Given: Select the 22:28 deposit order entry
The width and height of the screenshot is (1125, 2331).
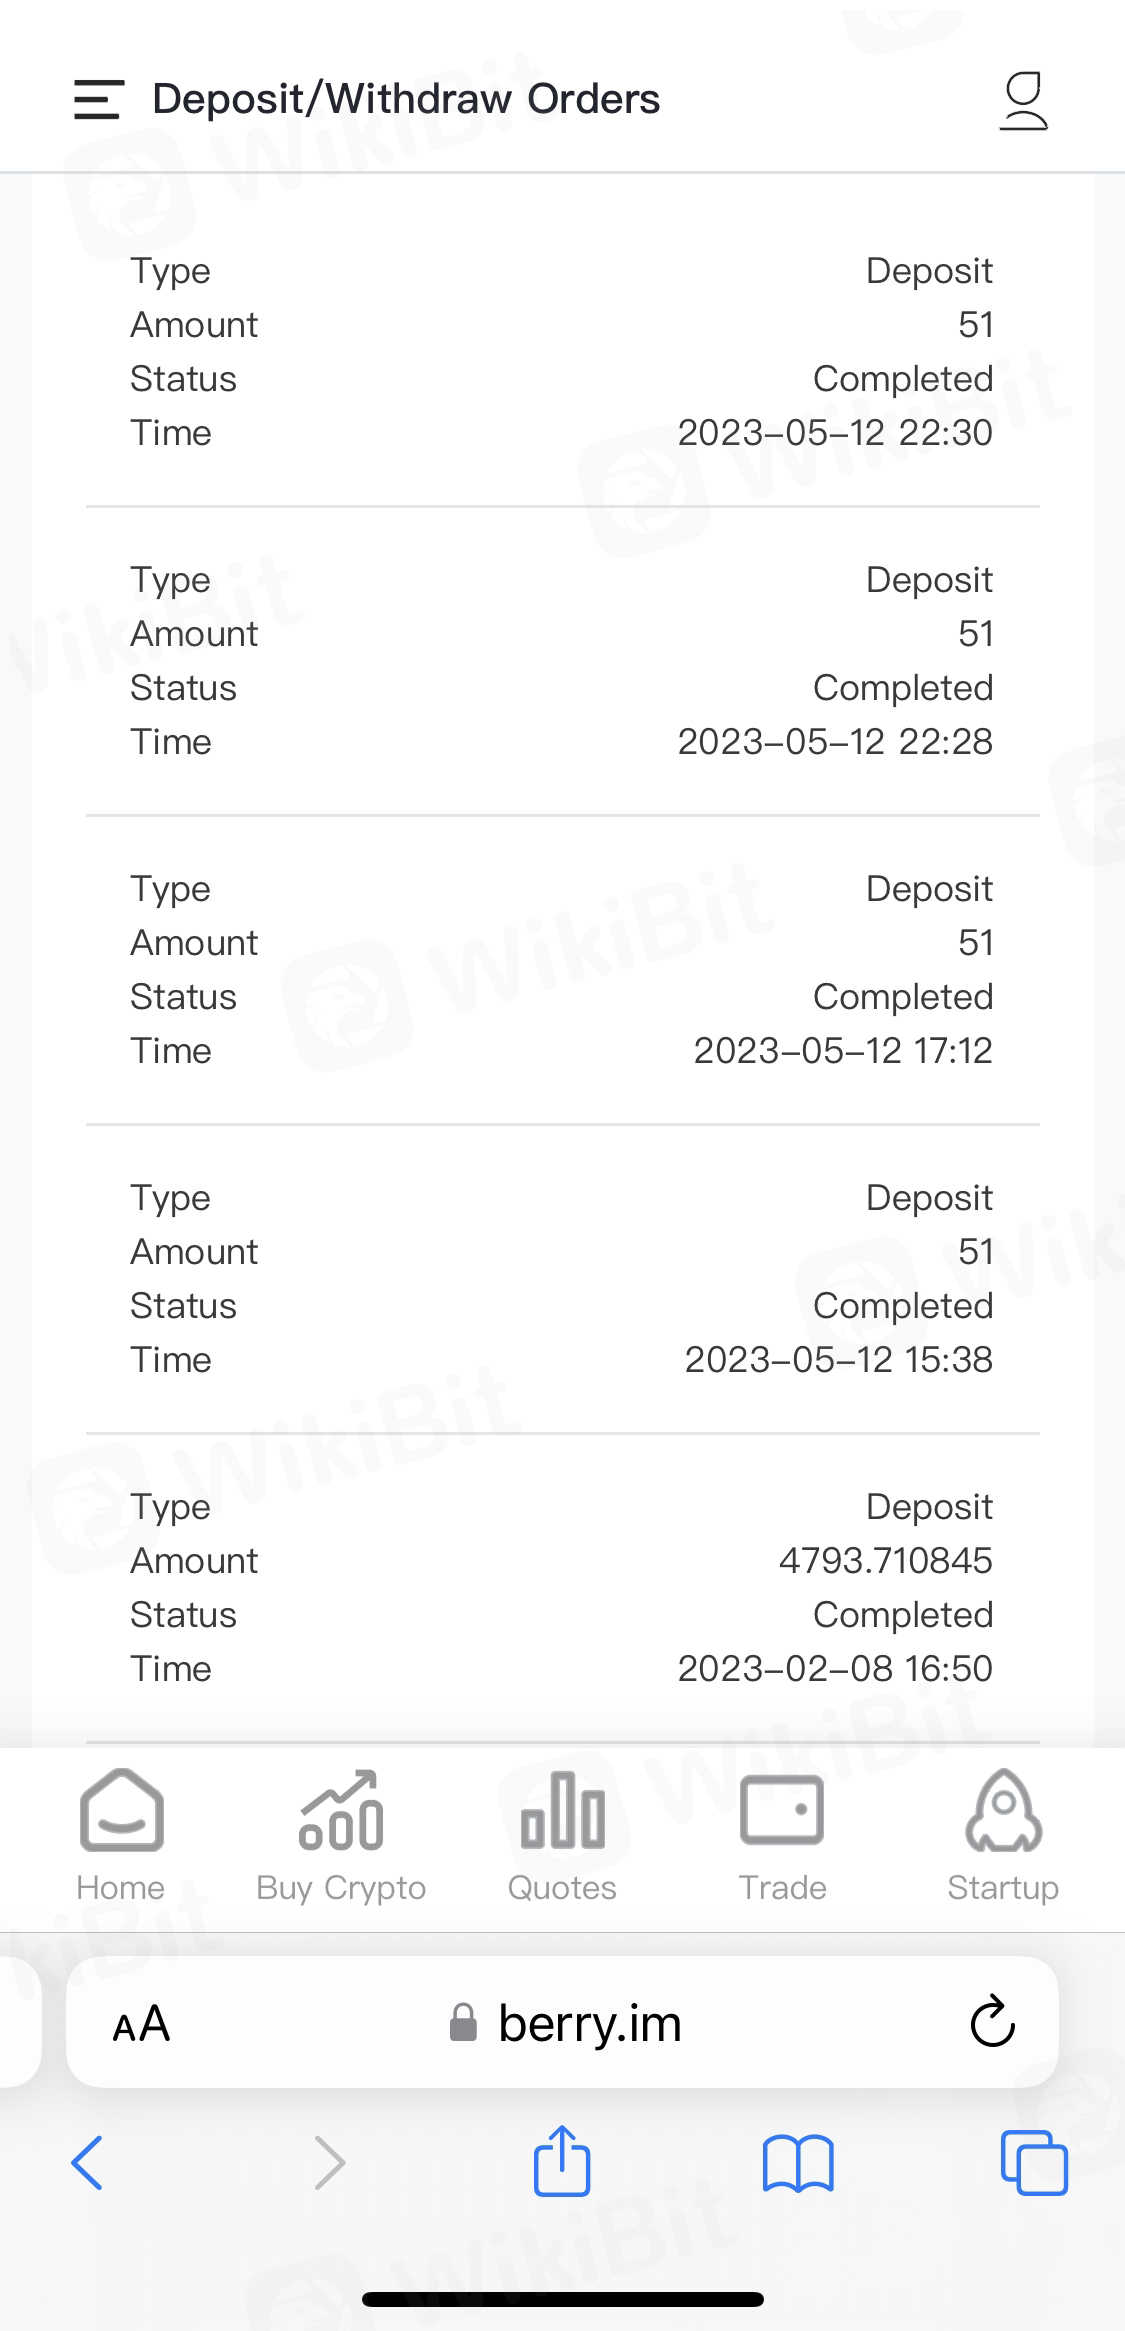Looking at the screenshot, I should (x=562, y=661).
